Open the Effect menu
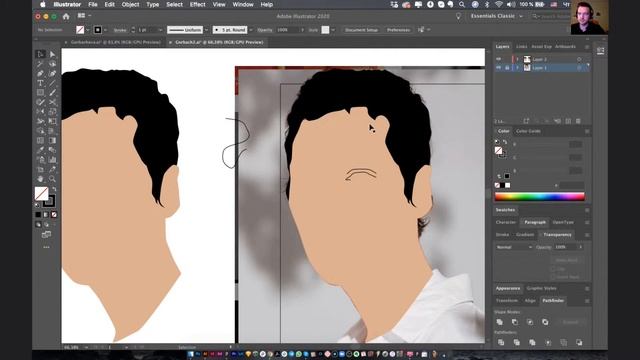 click(198, 4)
